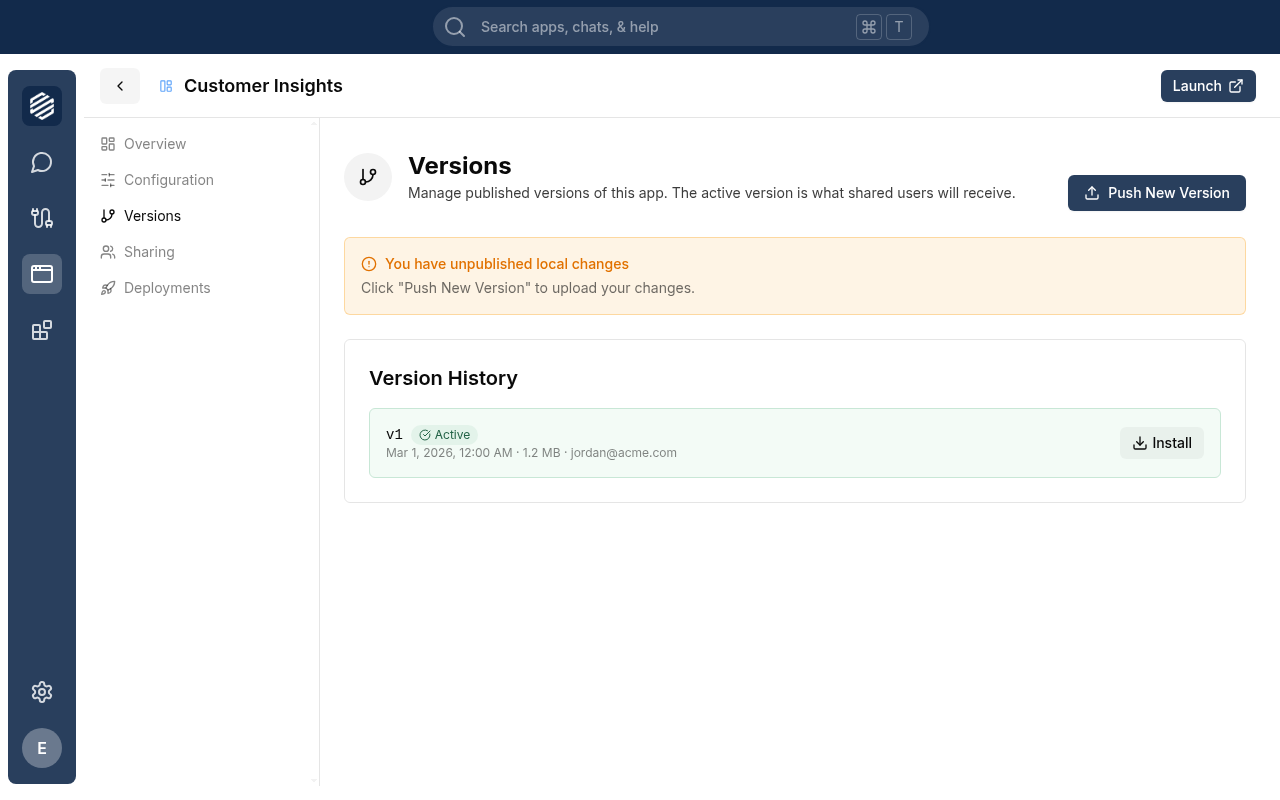This screenshot has height=800, width=1280.
Task: Click the Configuration sliders icon
Action: 108,180
